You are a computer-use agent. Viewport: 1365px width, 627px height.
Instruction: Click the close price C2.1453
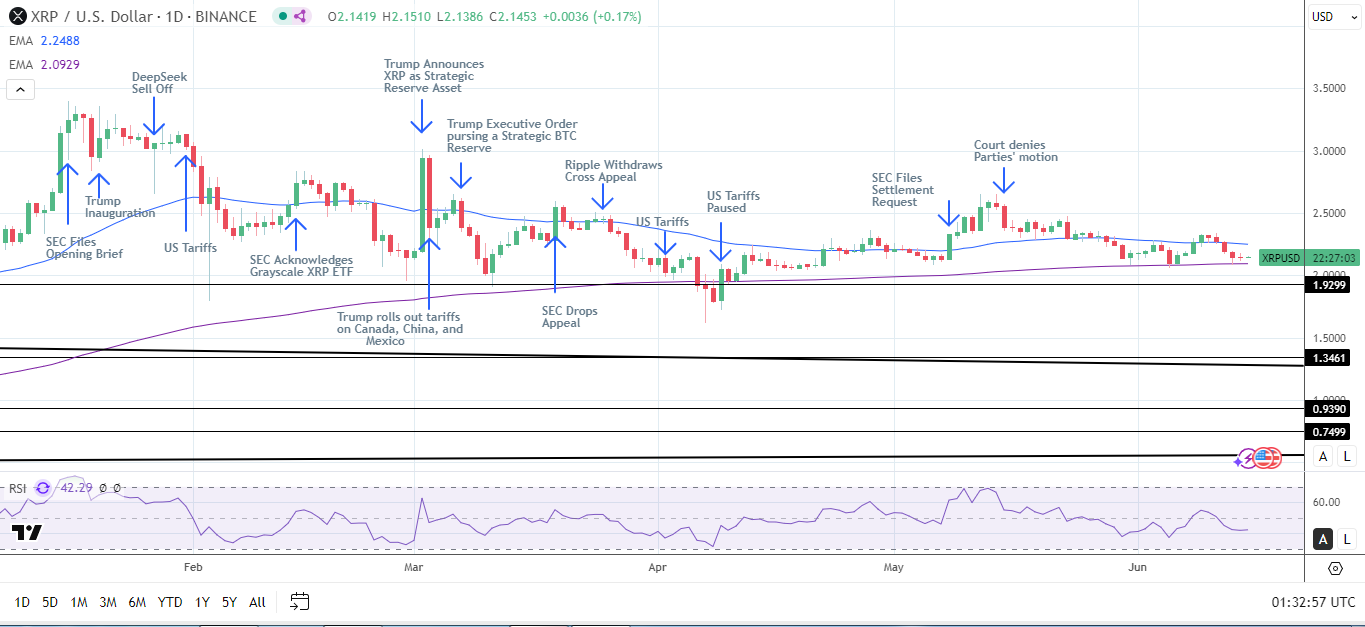[x=511, y=16]
